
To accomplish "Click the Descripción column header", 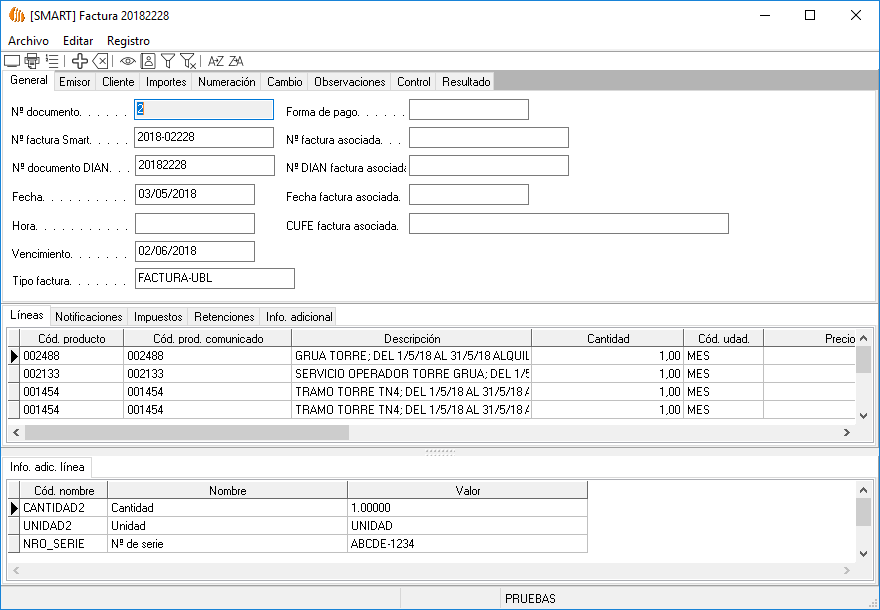I will tap(411, 339).
